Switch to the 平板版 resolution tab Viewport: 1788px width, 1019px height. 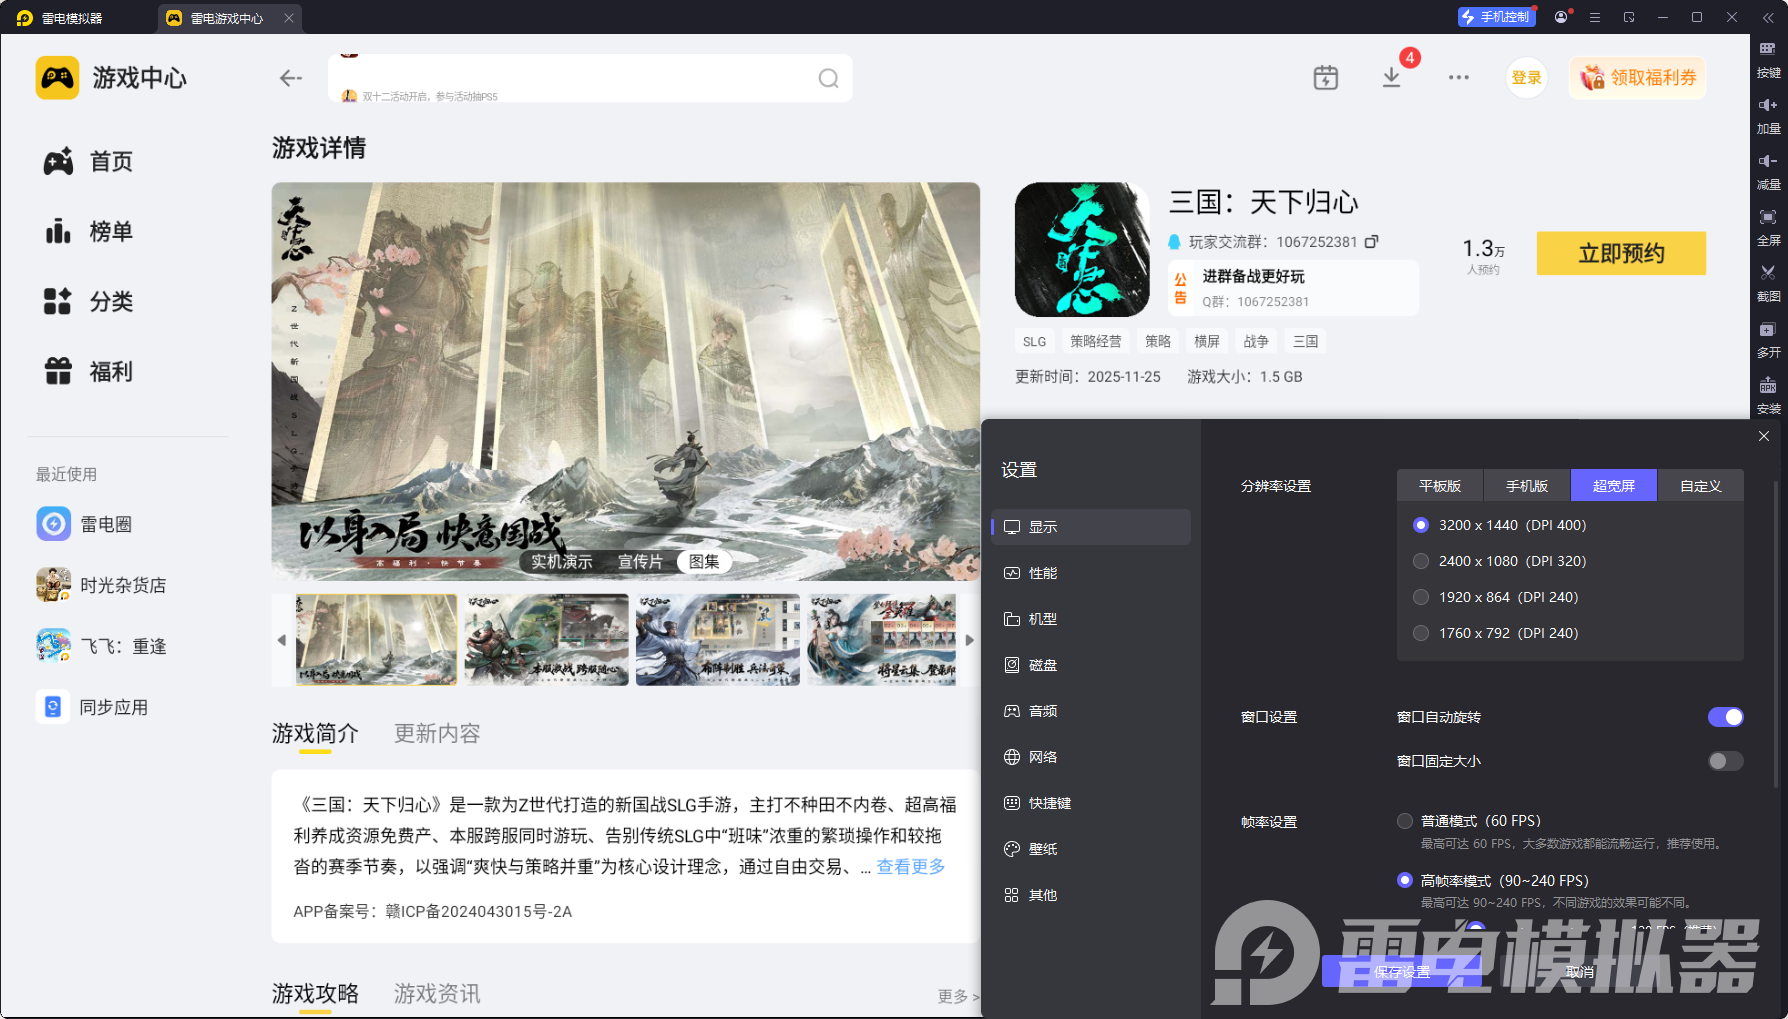(x=1440, y=486)
